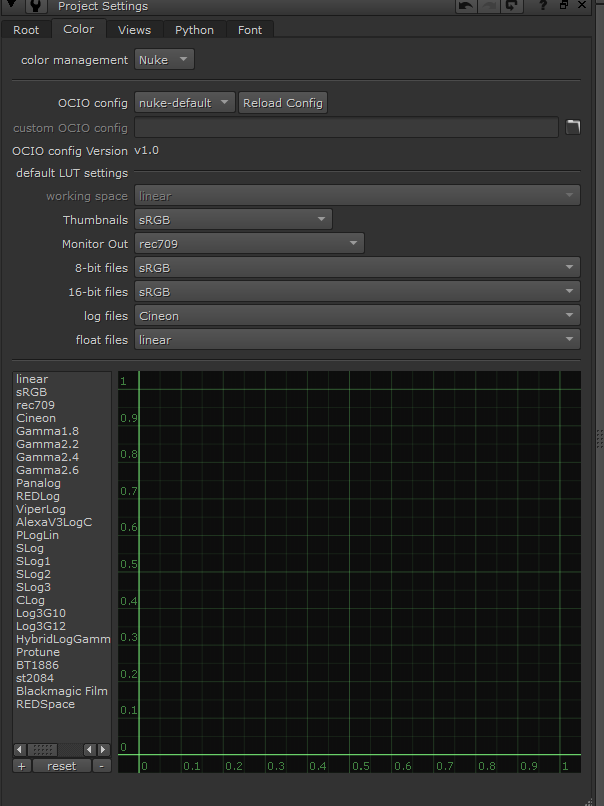Click the reset button below LUT list
Viewport: 604px width, 806px height.
click(62, 766)
